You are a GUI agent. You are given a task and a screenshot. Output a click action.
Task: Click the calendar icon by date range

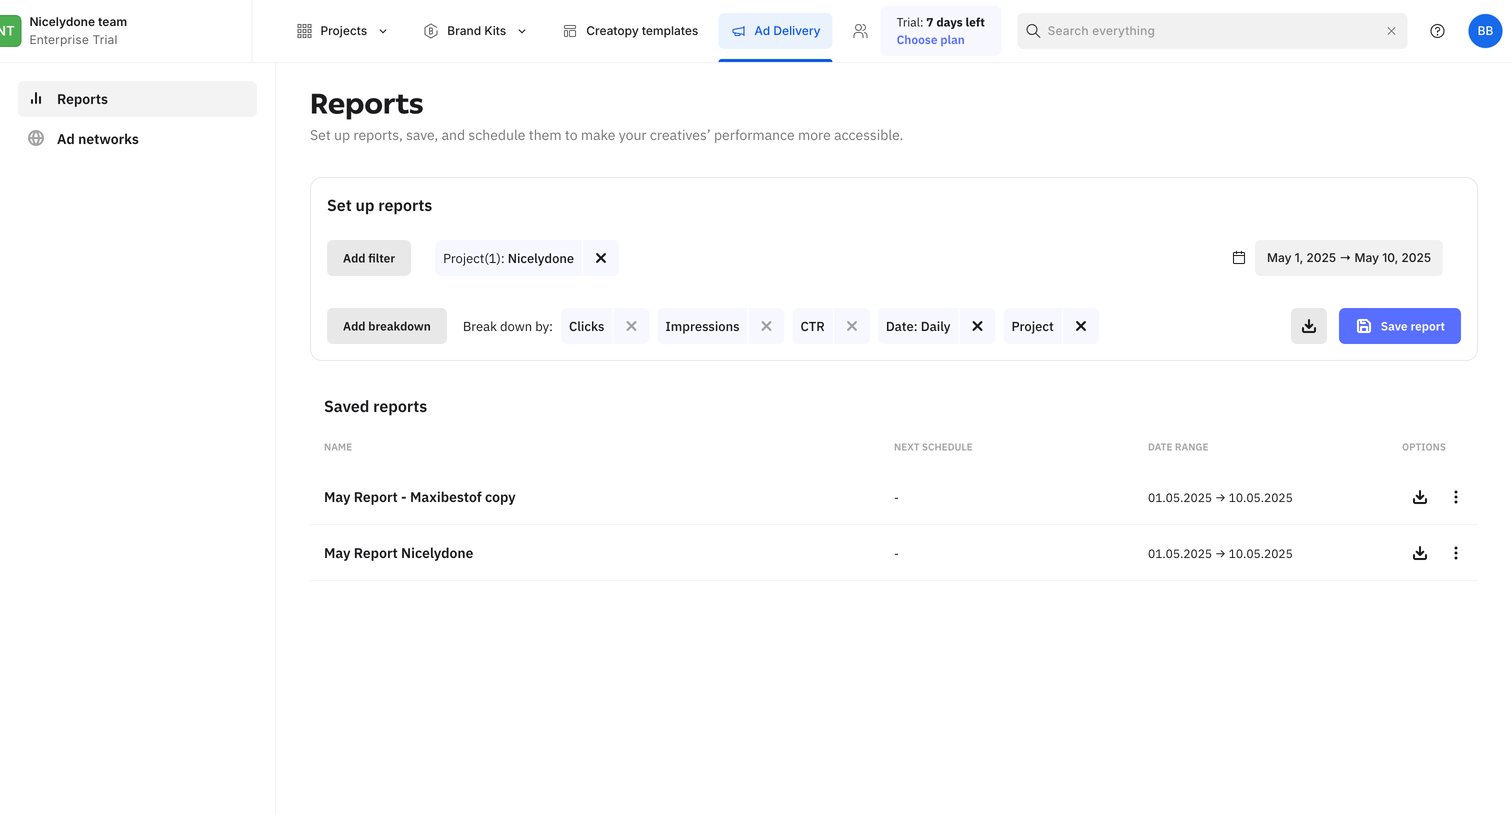1238,258
